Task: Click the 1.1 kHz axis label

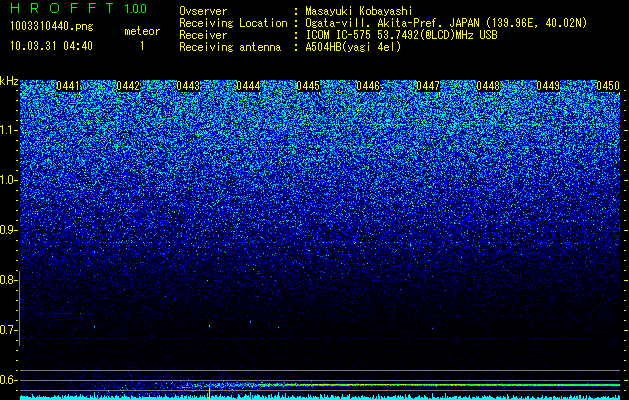Action: (9, 130)
